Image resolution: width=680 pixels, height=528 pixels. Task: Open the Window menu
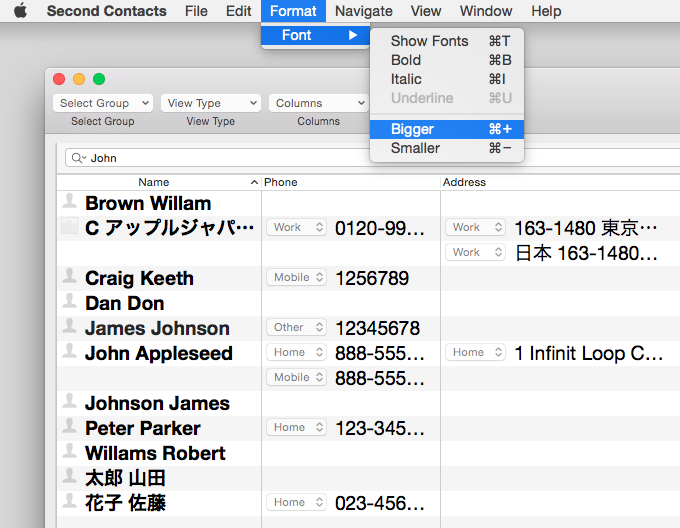point(486,11)
